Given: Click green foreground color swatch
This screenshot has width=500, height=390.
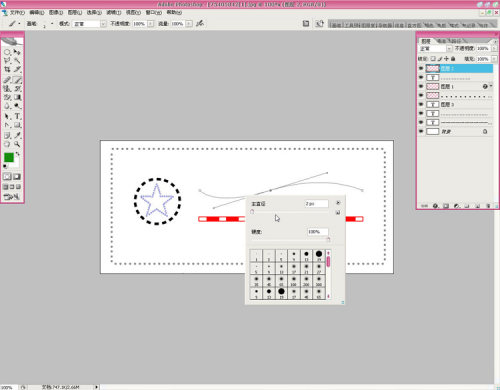Looking at the screenshot, I should (9, 157).
